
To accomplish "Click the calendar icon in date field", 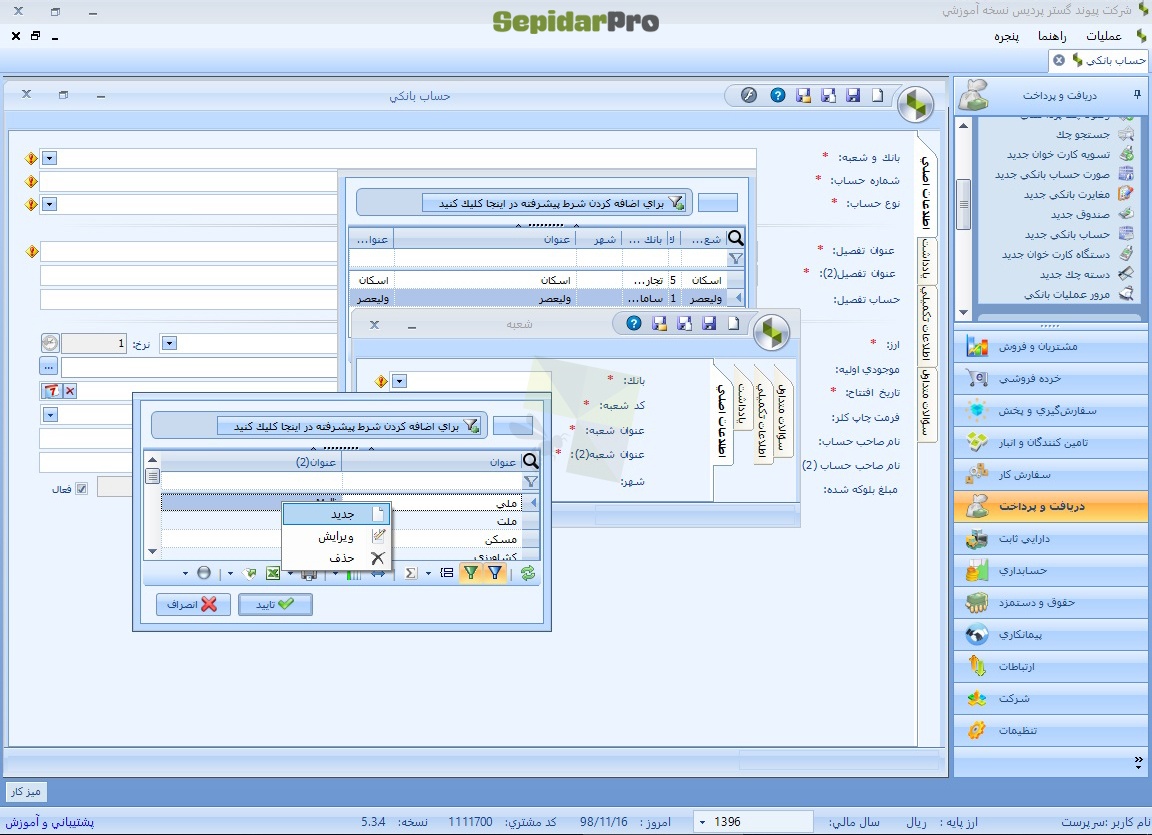I will point(51,391).
